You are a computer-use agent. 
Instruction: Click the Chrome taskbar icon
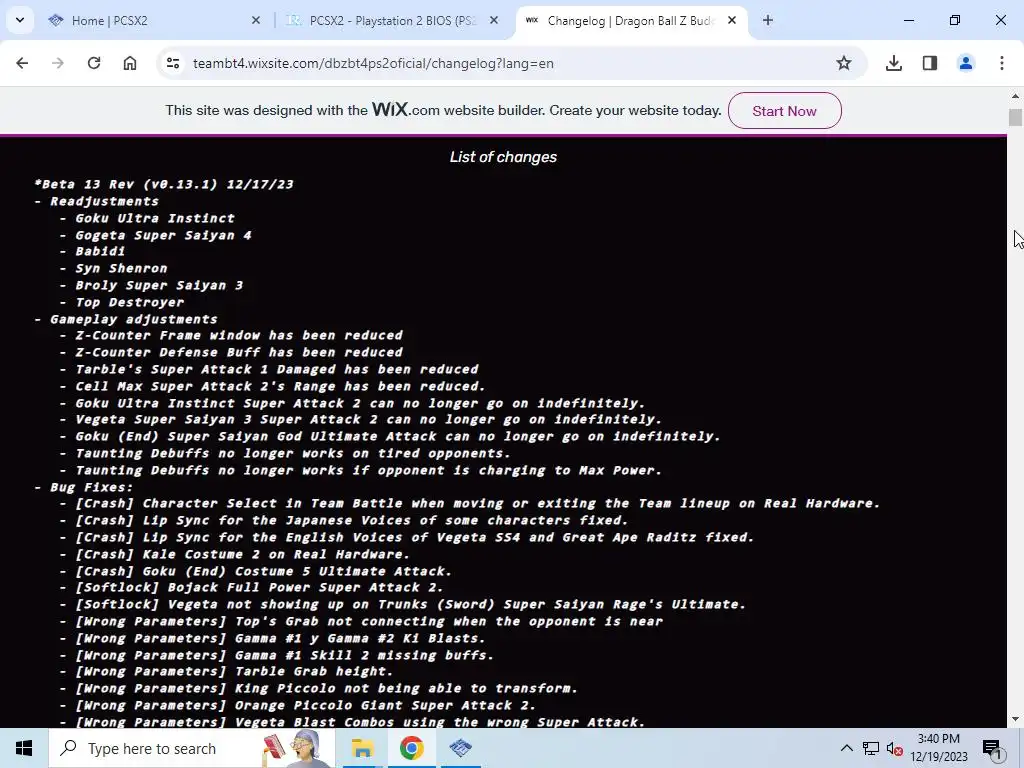click(411, 748)
